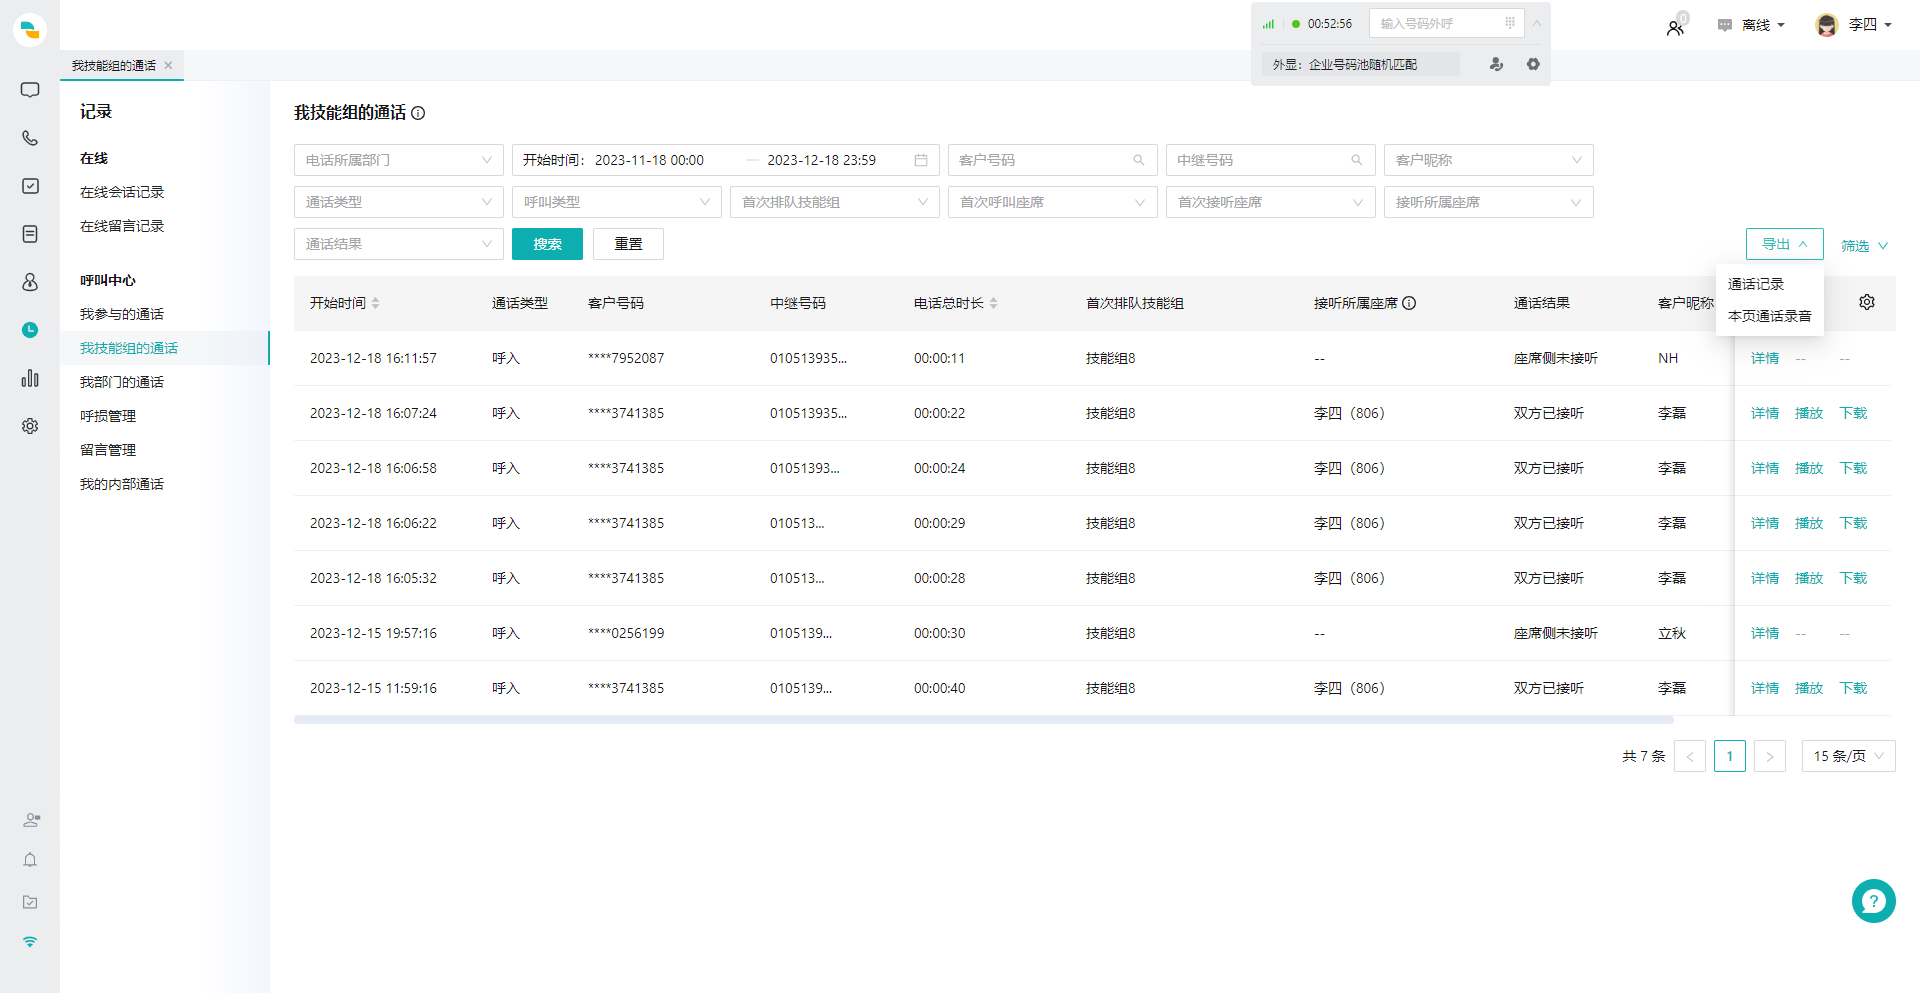
Task: Select page 1 in pagination
Action: pos(1730,756)
